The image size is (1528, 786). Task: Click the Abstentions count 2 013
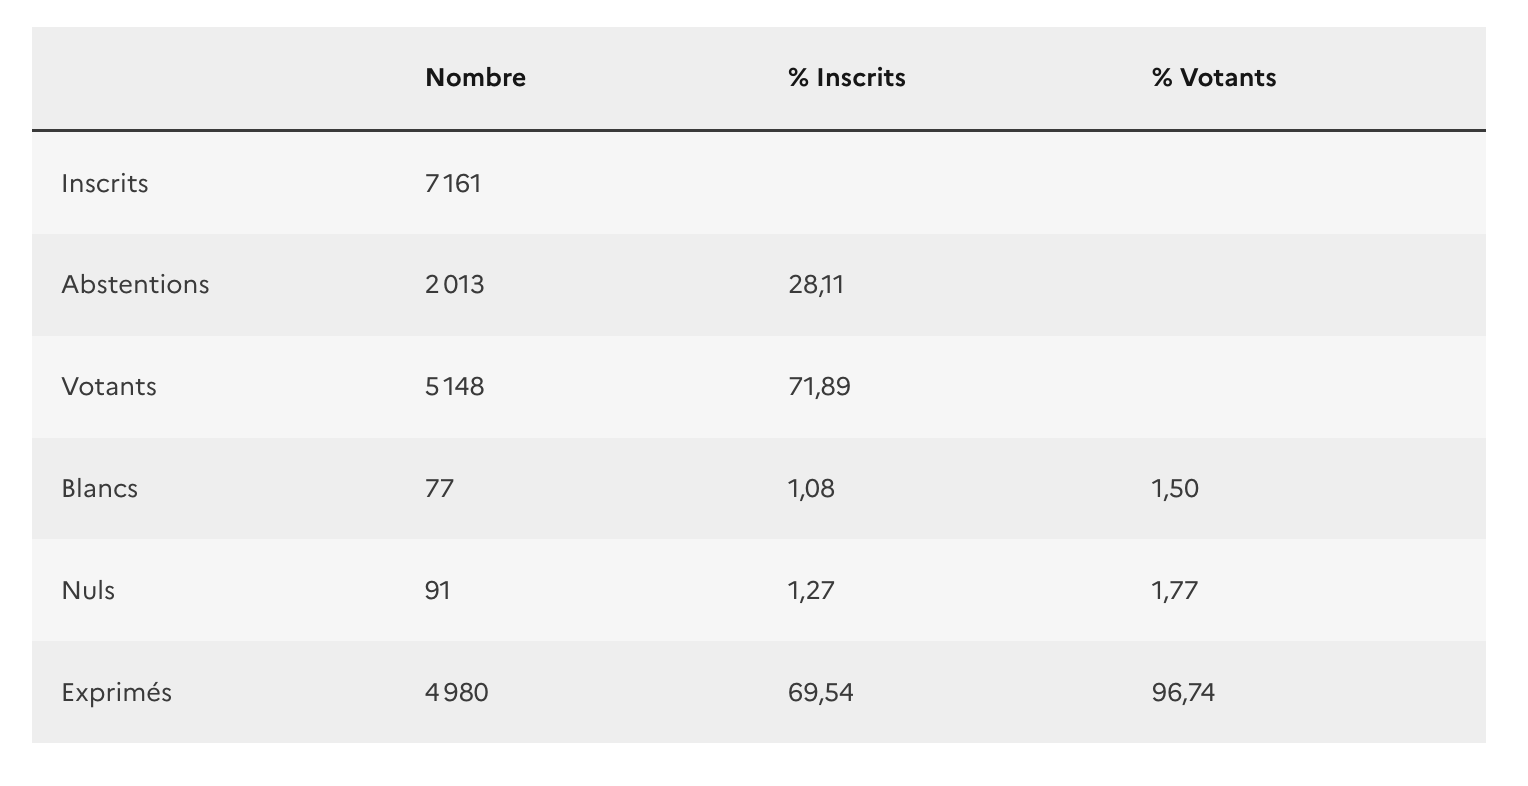pyautogui.click(x=454, y=285)
